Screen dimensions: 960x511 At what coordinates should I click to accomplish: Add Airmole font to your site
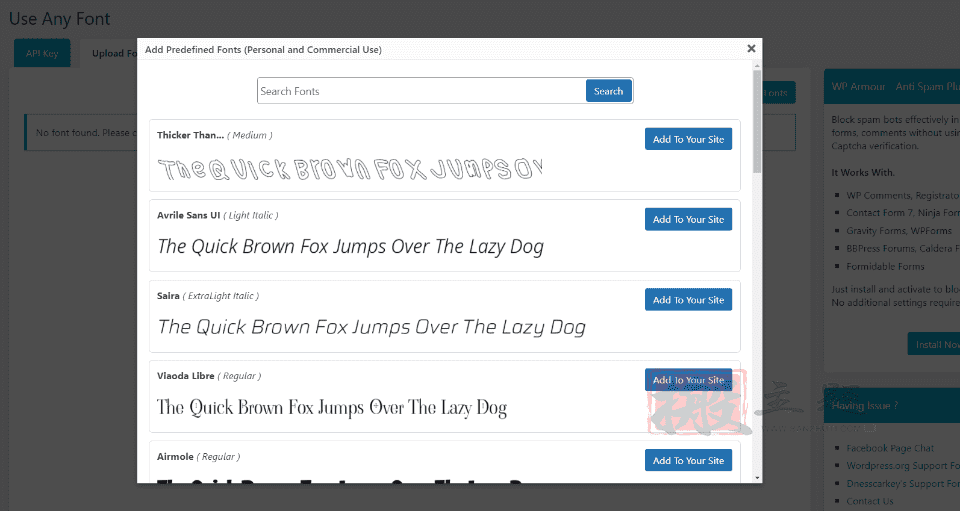[x=688, y=460]
